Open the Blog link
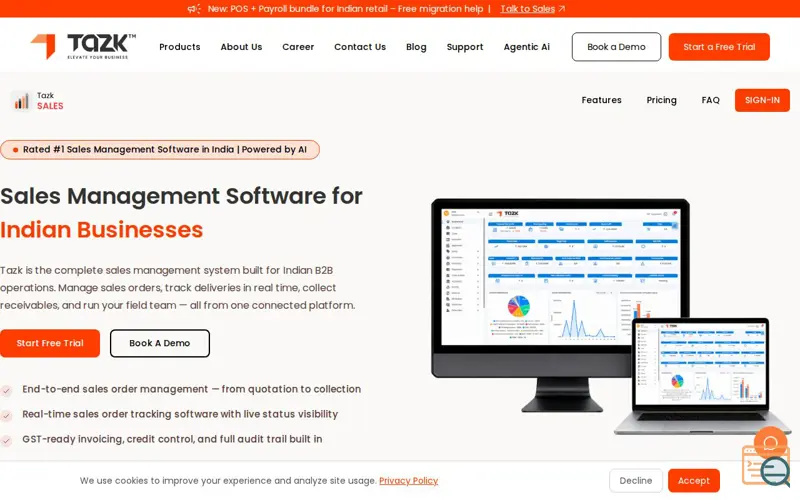Screen dimensions: 800x500 (x=416, y=47)
